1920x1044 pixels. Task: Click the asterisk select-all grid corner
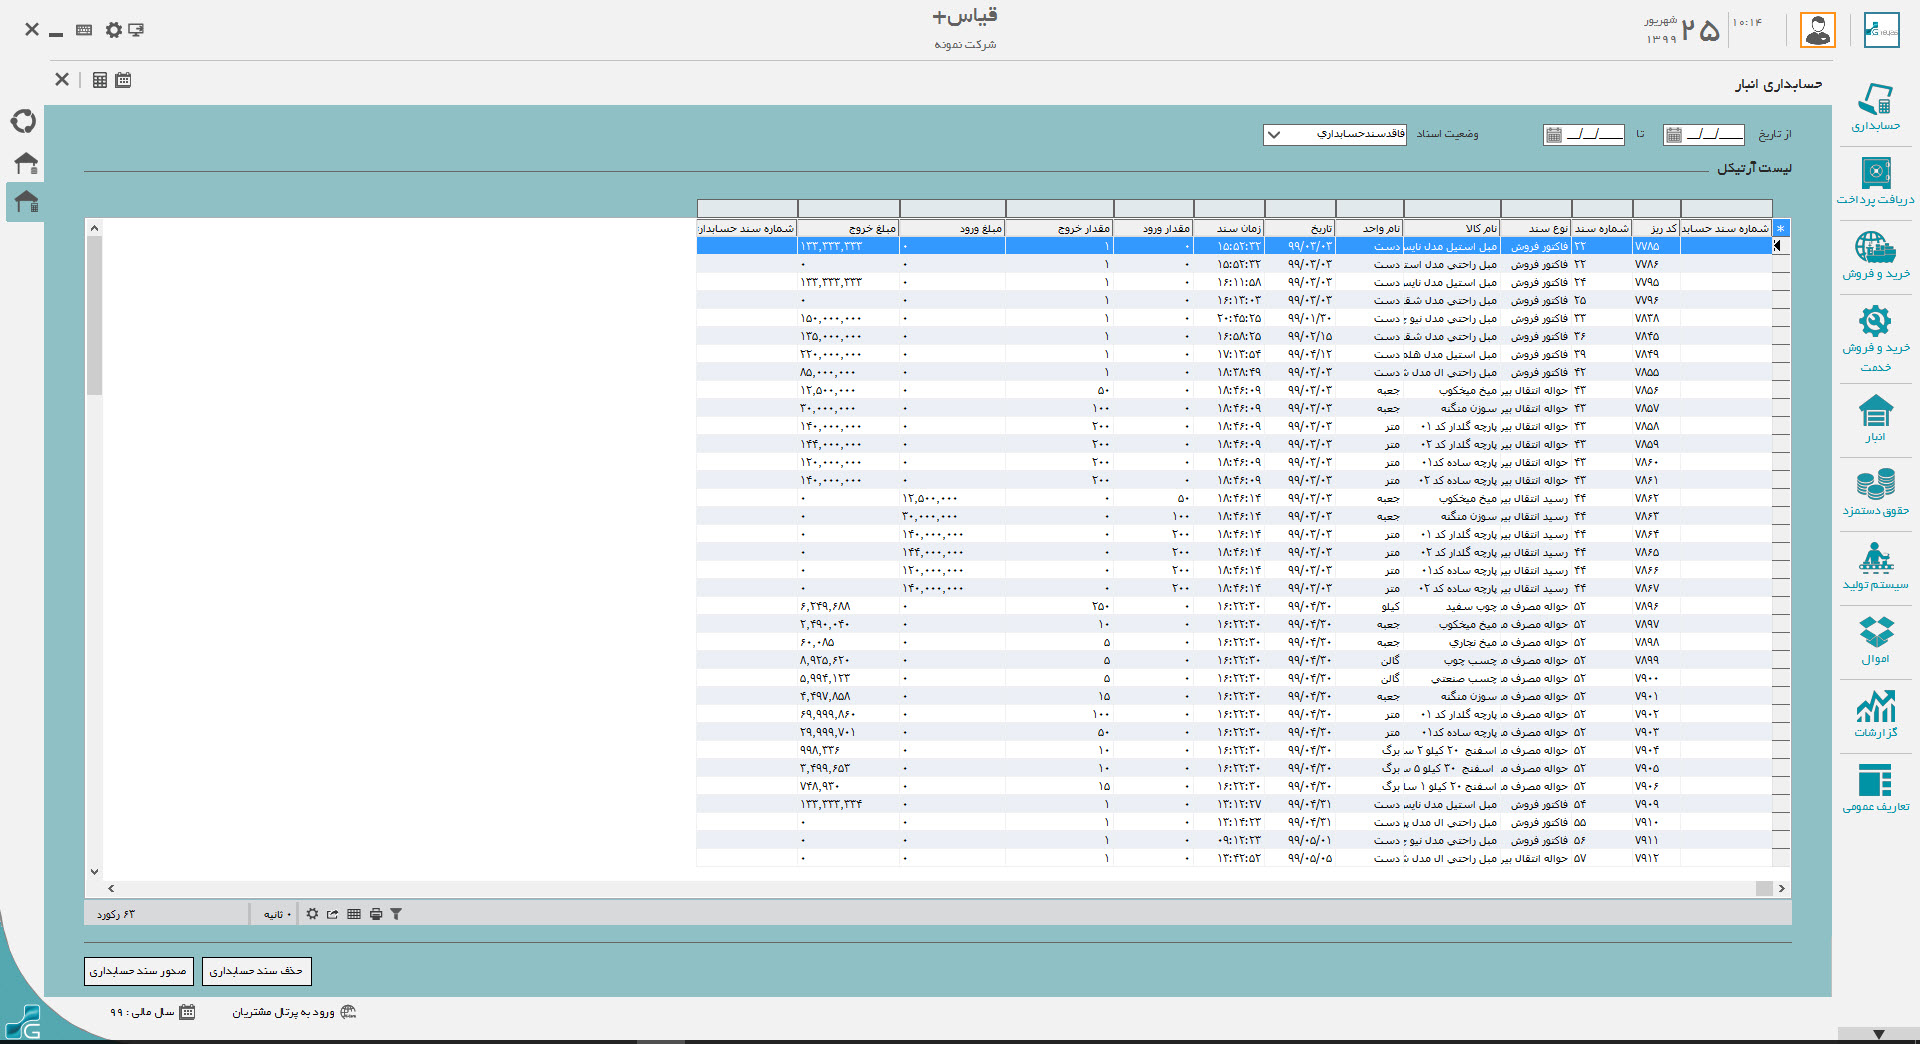[1780, 229]
